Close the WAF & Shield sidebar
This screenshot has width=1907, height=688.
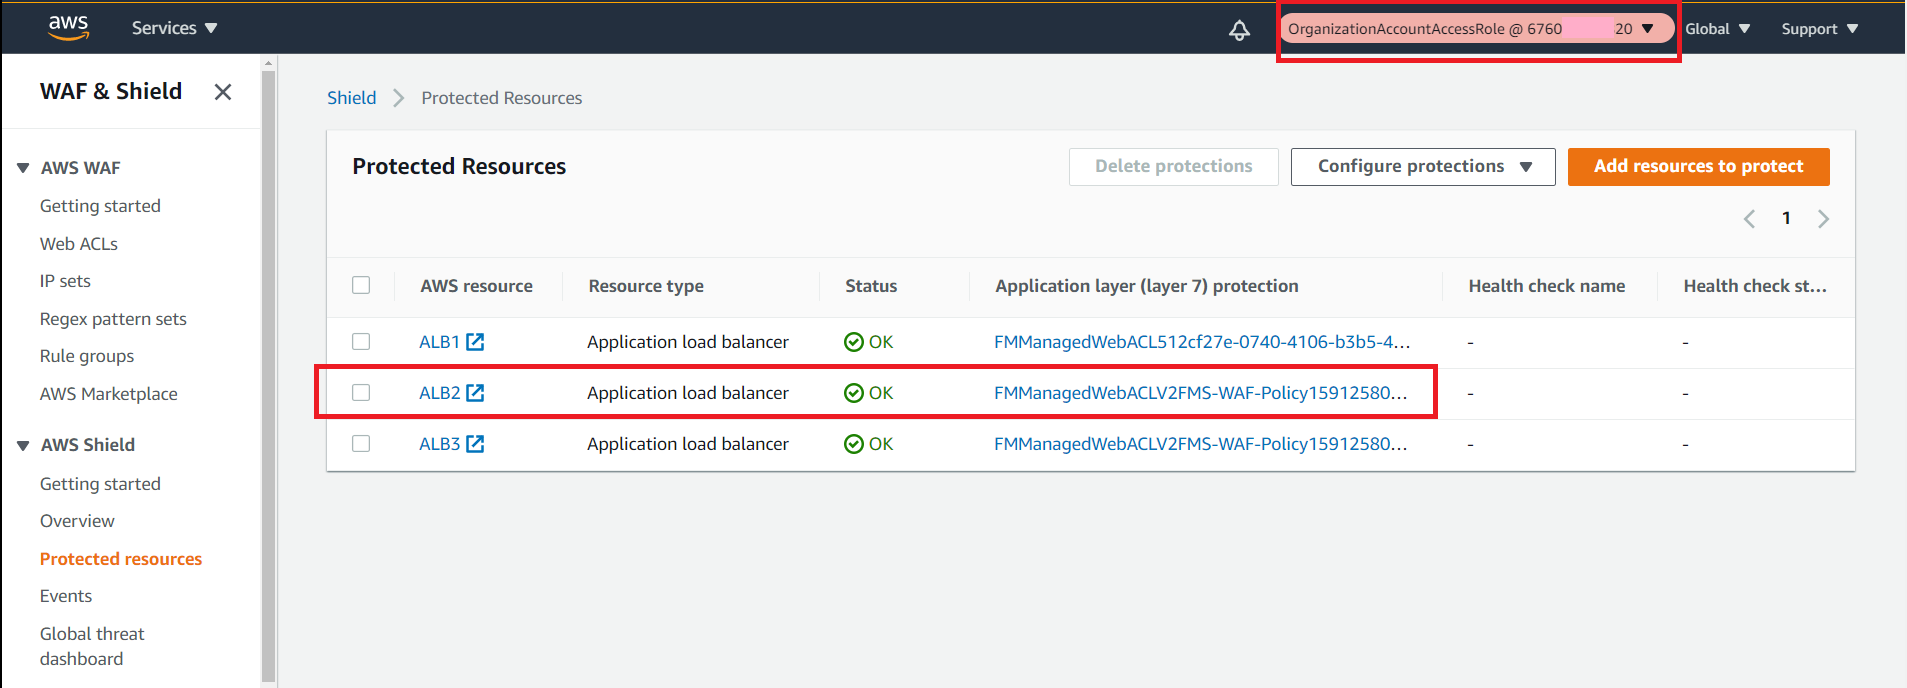click(223, 92)
